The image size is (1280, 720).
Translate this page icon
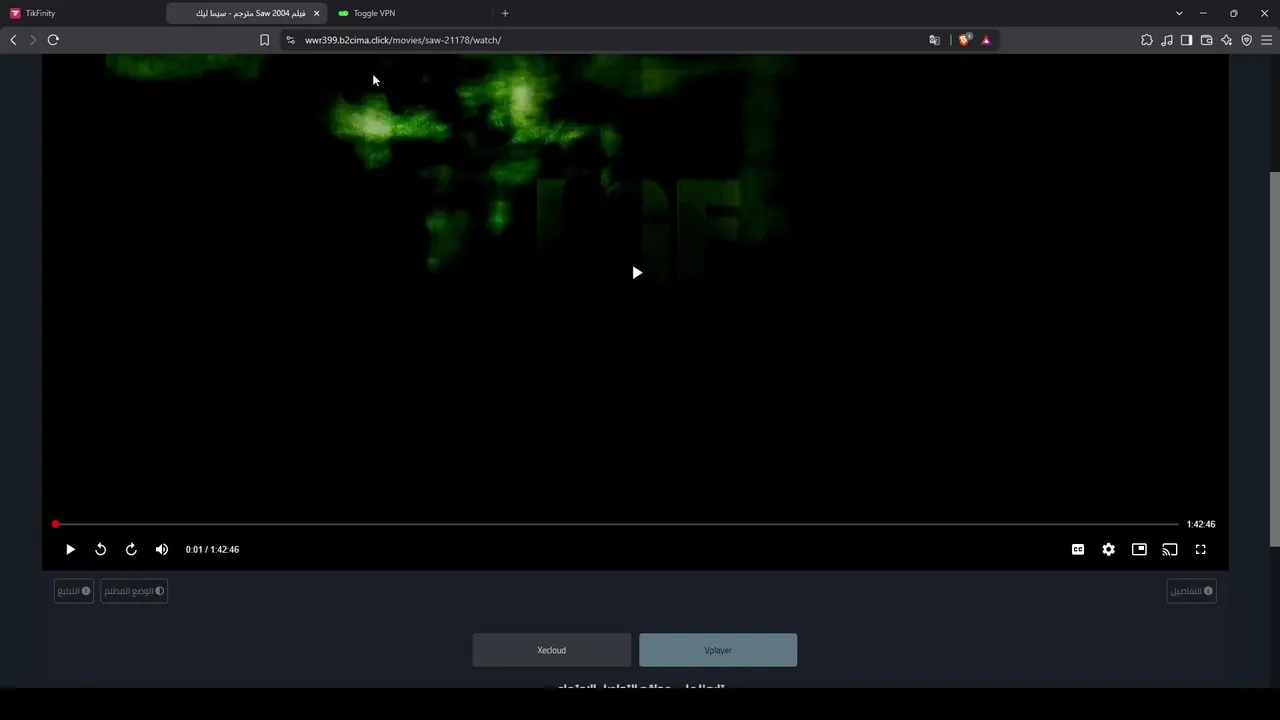(934, 40)
